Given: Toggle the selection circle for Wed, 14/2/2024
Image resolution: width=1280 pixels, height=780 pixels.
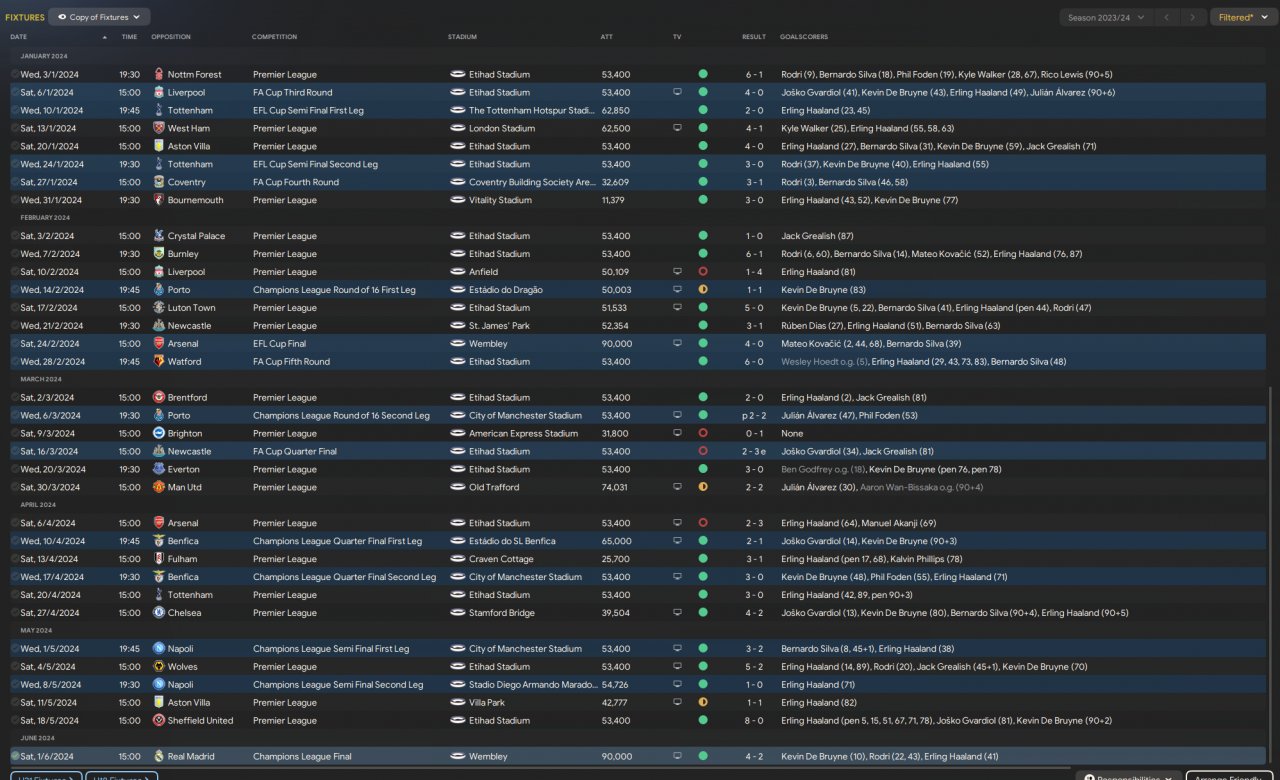Looking at the screenshot, I should (x=15, y=290).
